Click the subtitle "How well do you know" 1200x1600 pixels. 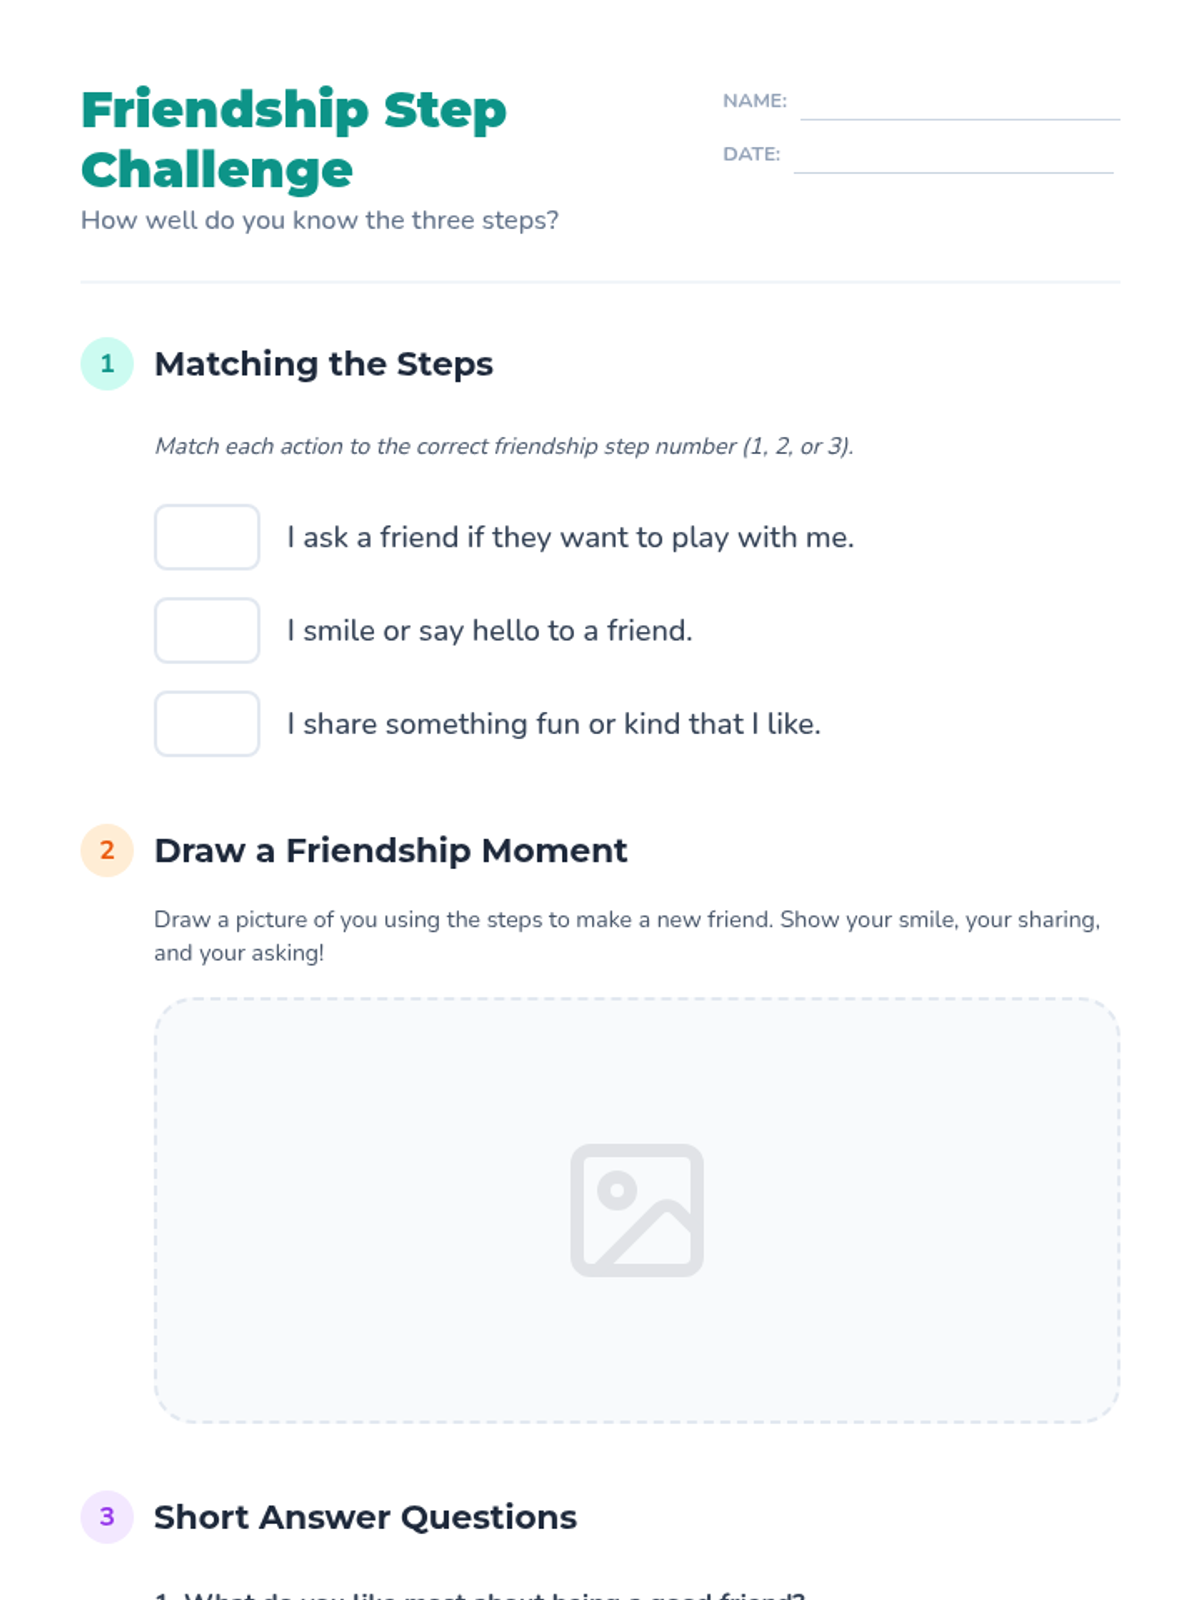click(319, 220)
